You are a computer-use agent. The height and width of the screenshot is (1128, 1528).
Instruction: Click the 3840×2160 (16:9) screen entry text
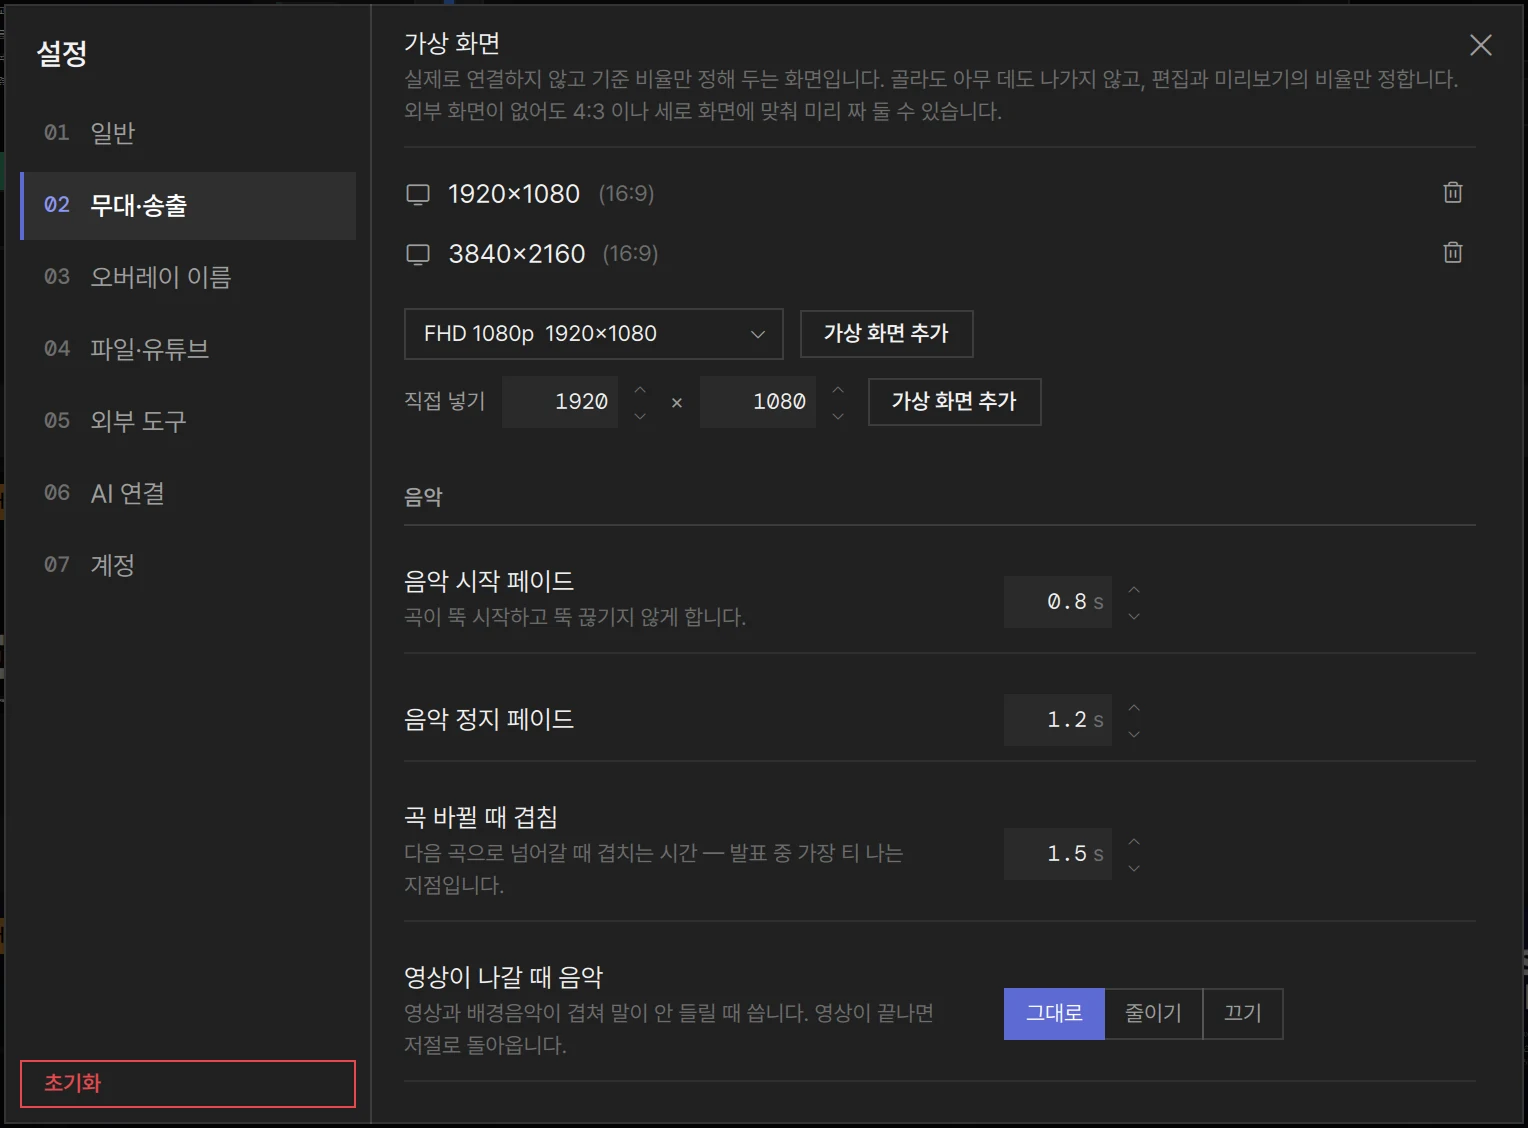[553, 254]
